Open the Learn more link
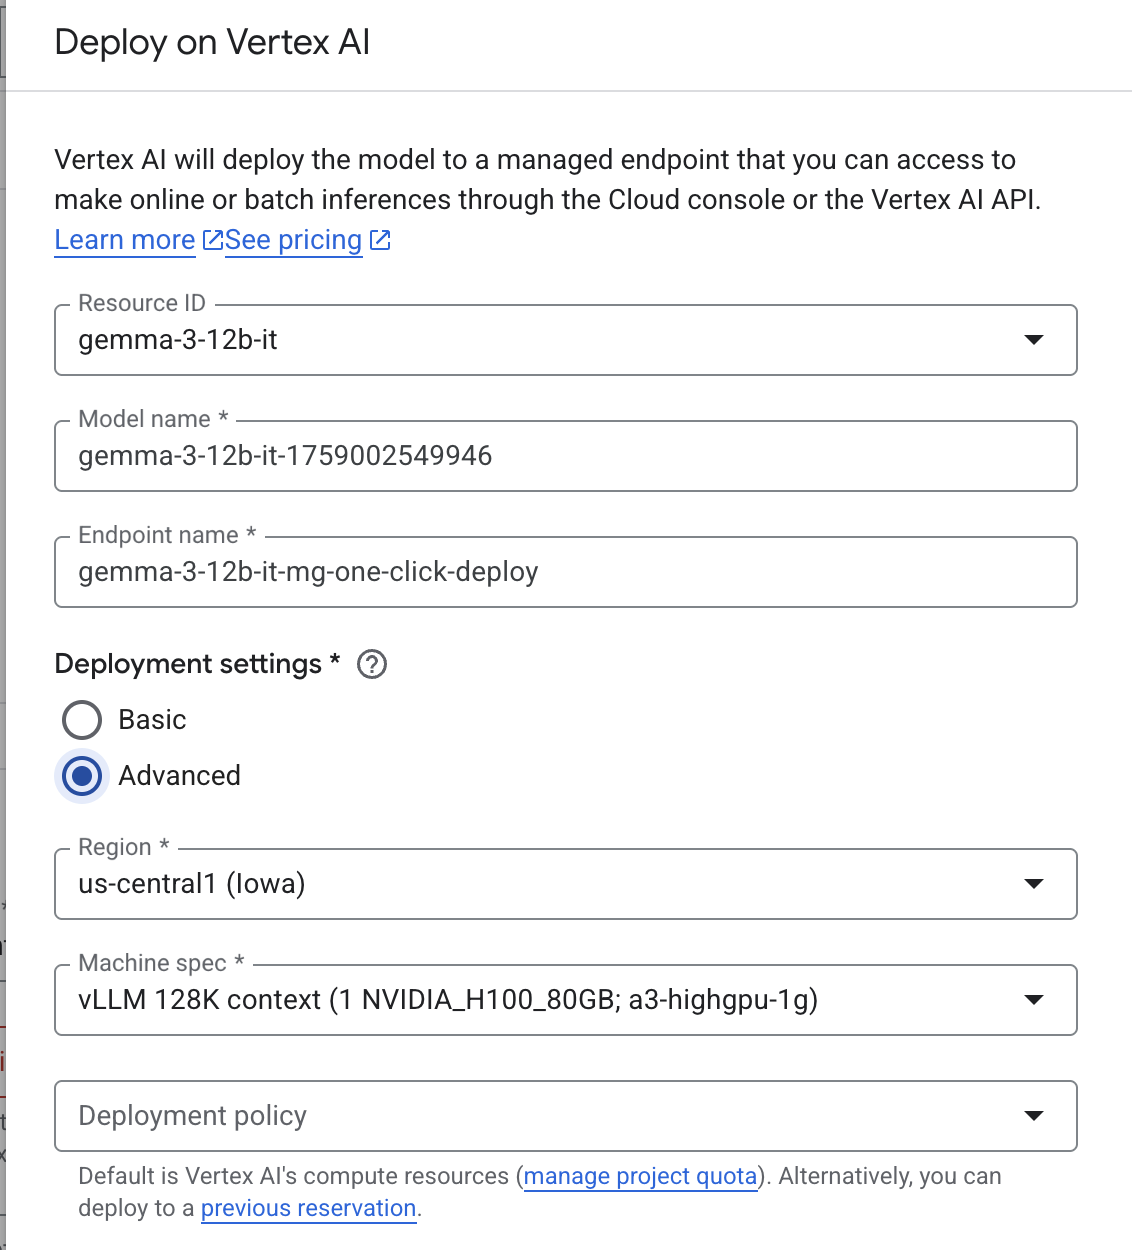1132x1250 pixels. pos(124,240)
